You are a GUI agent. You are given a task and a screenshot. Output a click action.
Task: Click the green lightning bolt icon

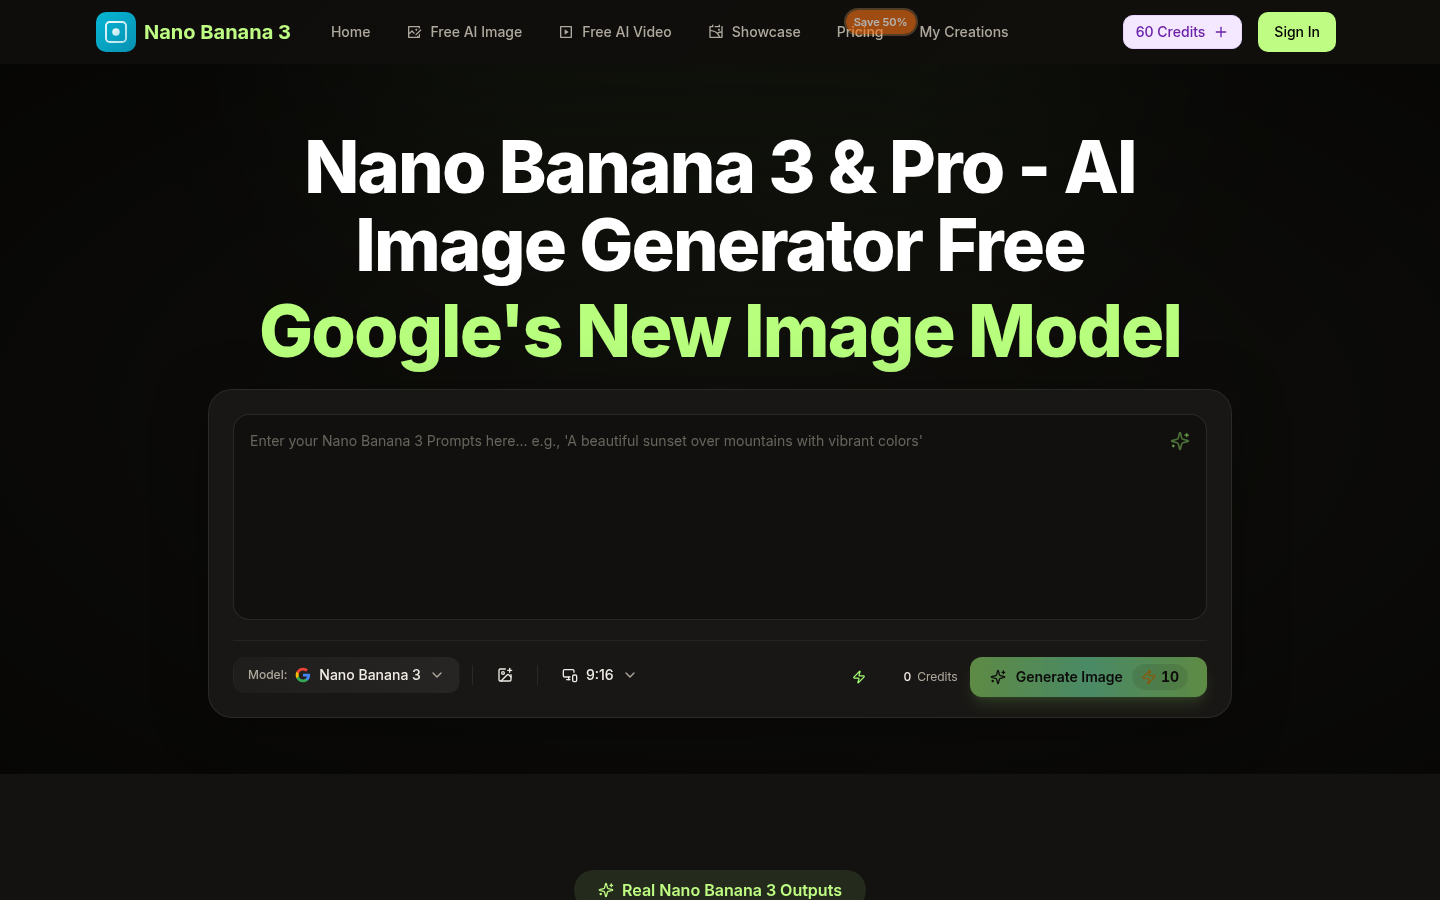click(x=859, y=677)
